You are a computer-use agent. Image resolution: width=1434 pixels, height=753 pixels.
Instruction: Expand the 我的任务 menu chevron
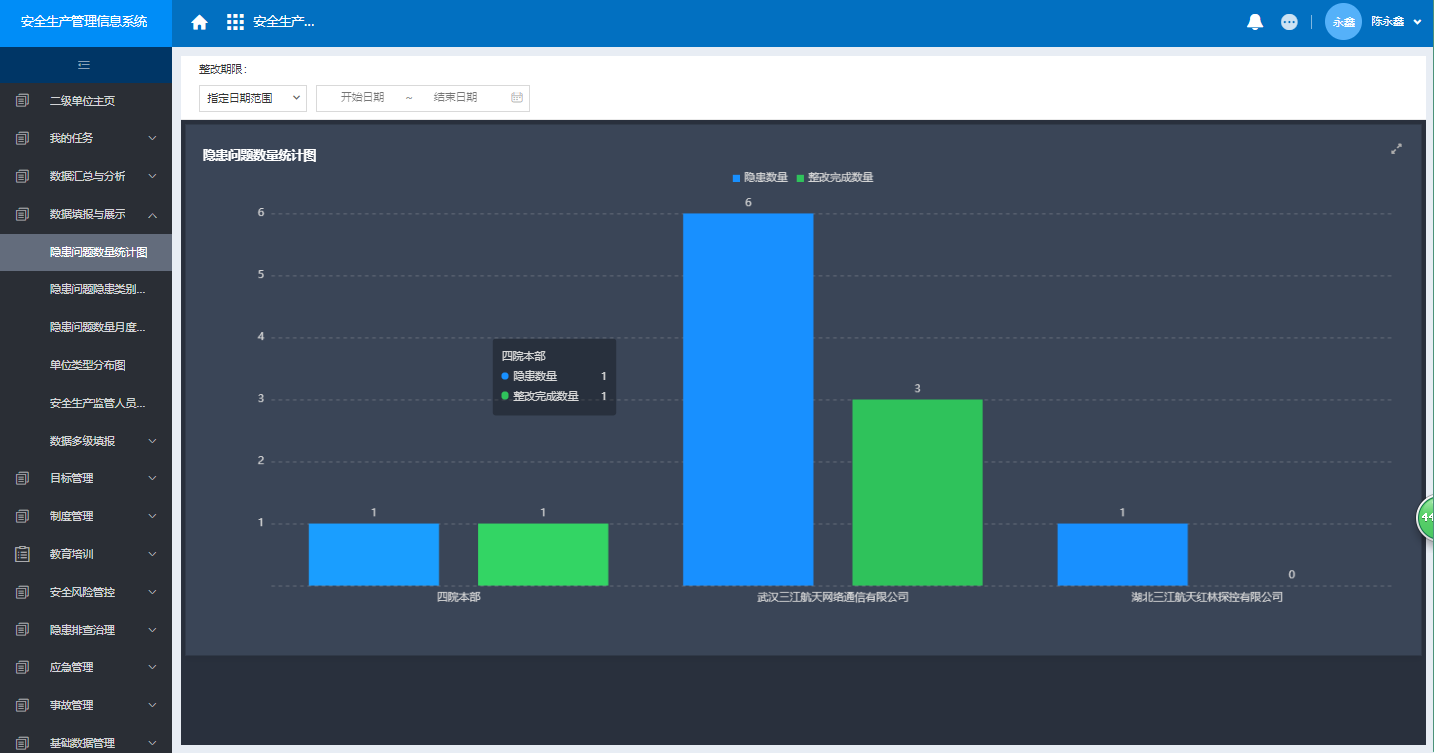point(152,138)
